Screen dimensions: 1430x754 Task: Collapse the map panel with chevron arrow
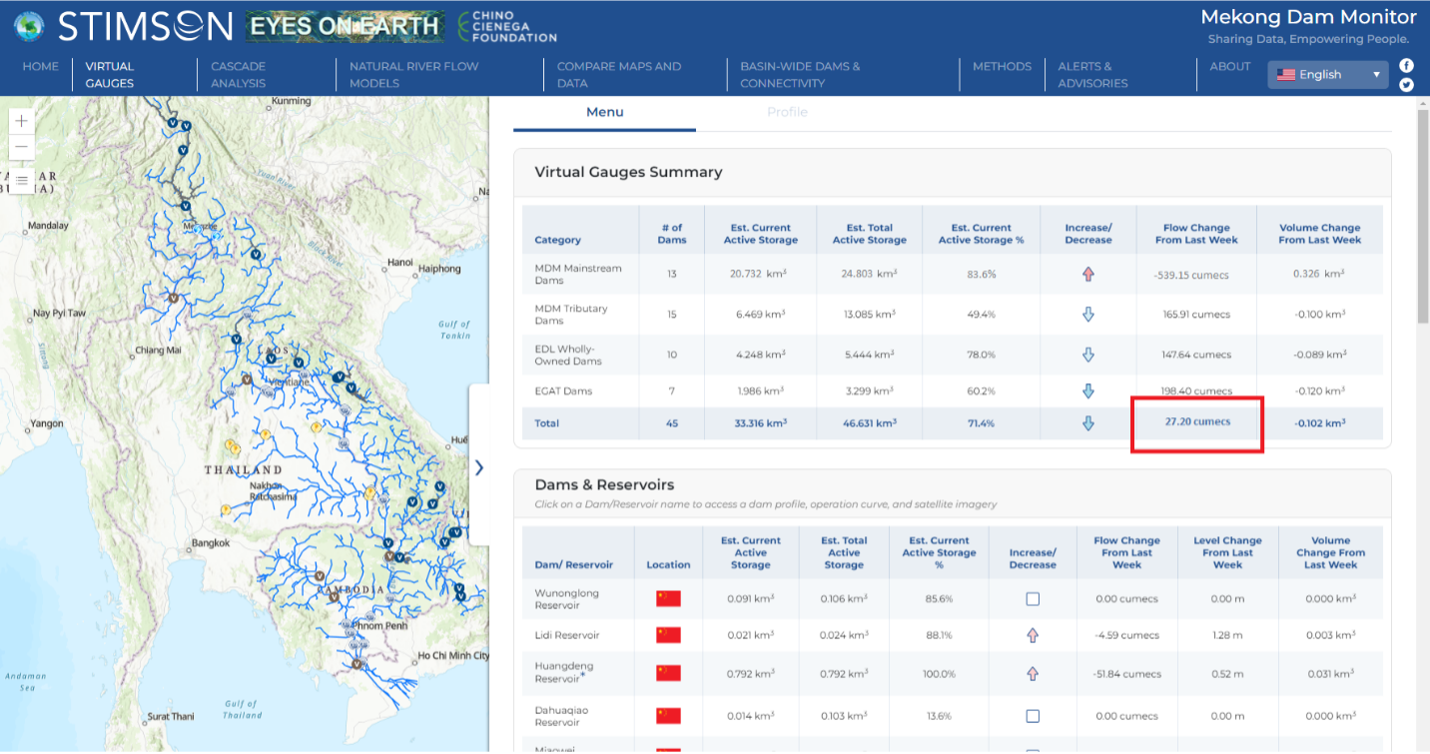[x=479, y=467]
